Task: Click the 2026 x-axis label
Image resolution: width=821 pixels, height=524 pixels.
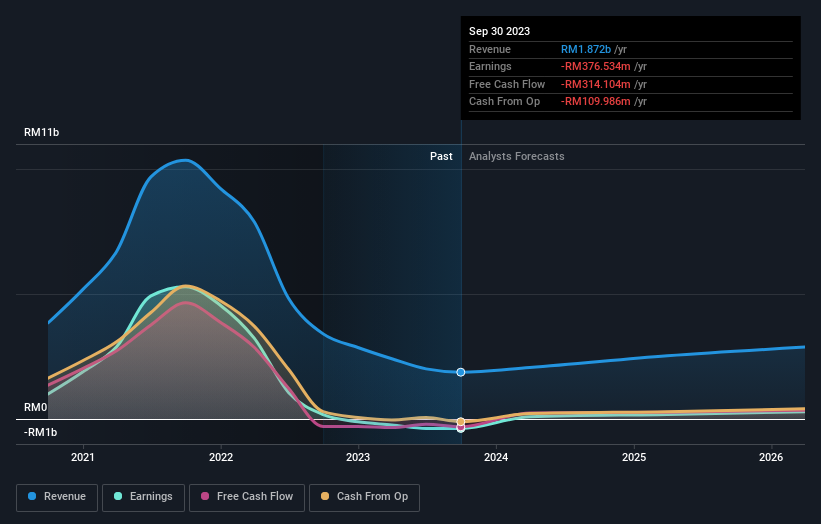Action: pyautogui.click(x=771, y=457)
